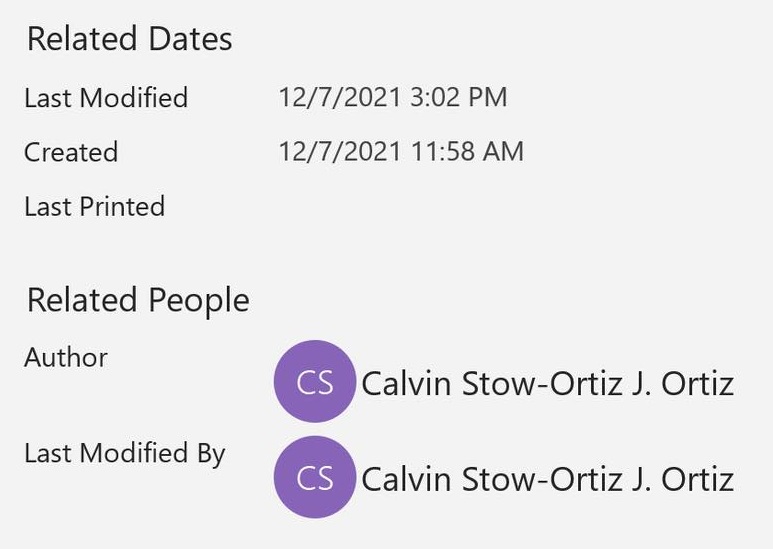
Task: Select the Last Modified By label
Action: click(125, 453)
